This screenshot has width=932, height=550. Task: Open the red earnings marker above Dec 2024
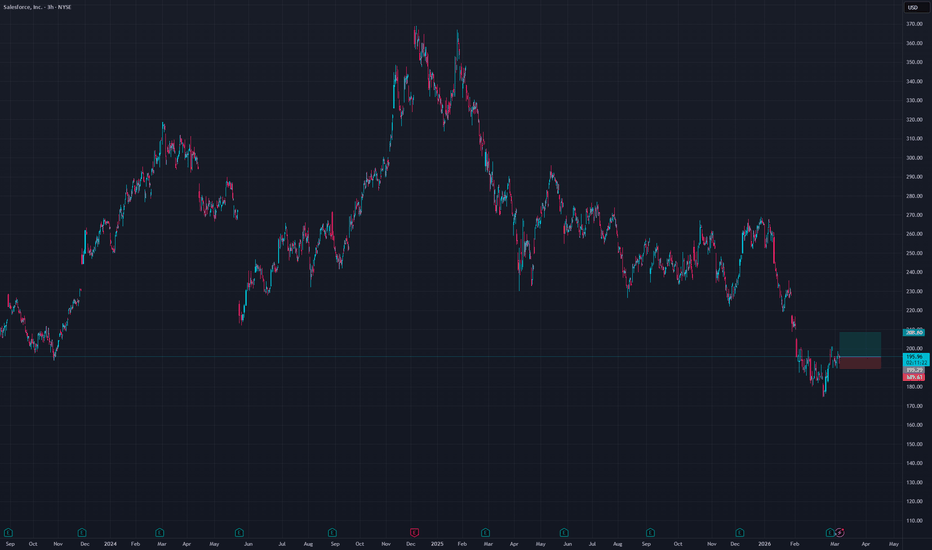tap(414, 532)
